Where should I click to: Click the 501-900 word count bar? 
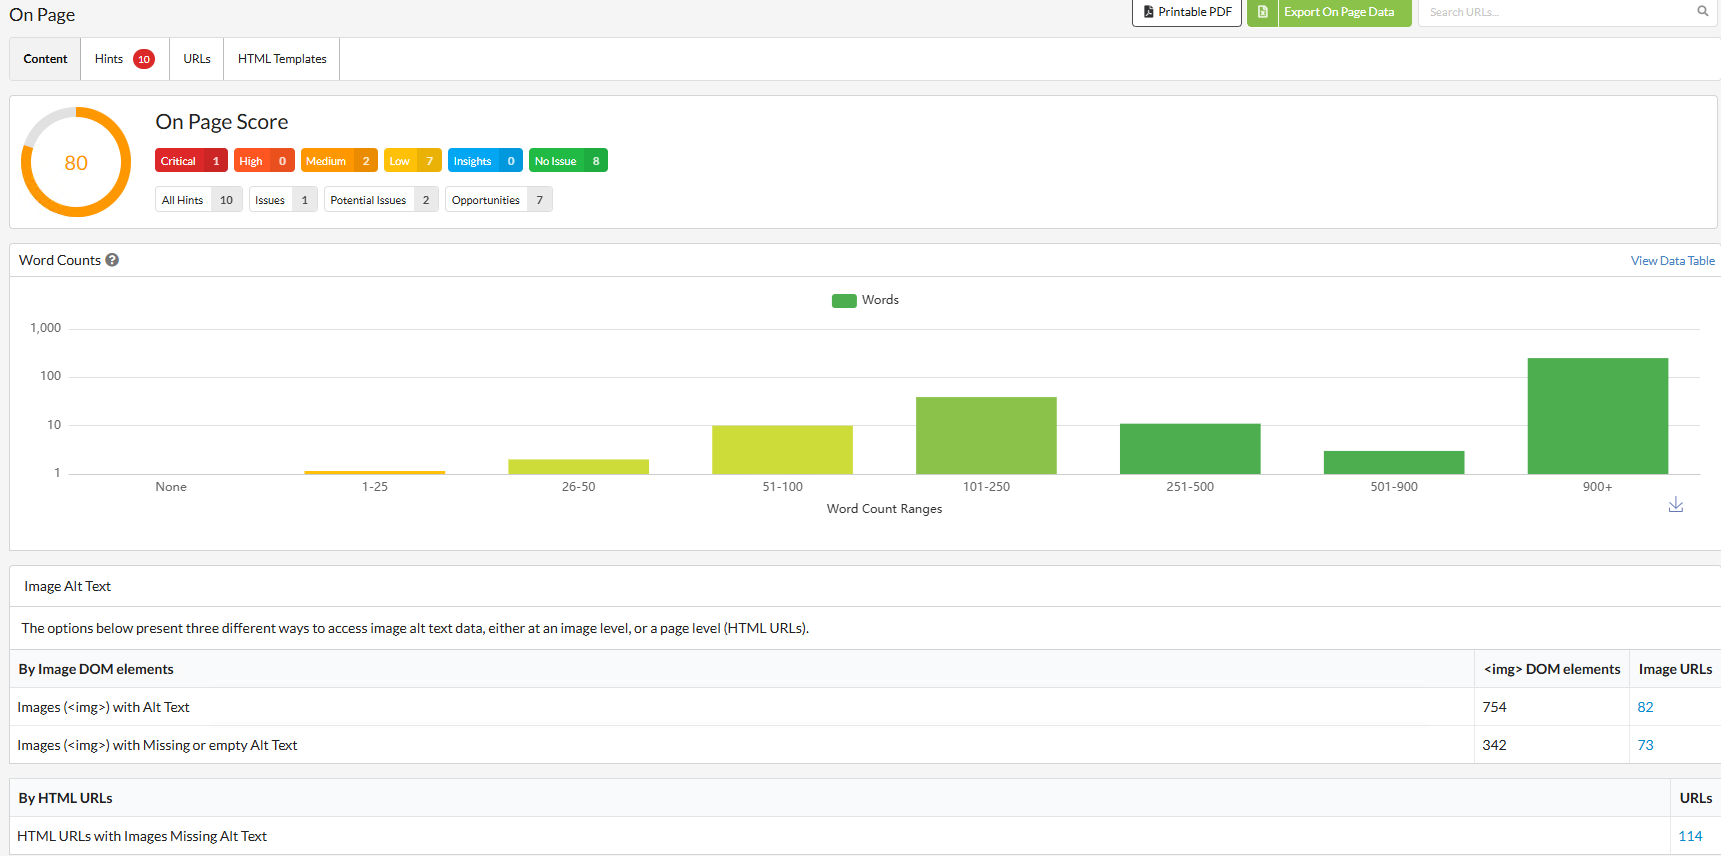point(1394,462)
